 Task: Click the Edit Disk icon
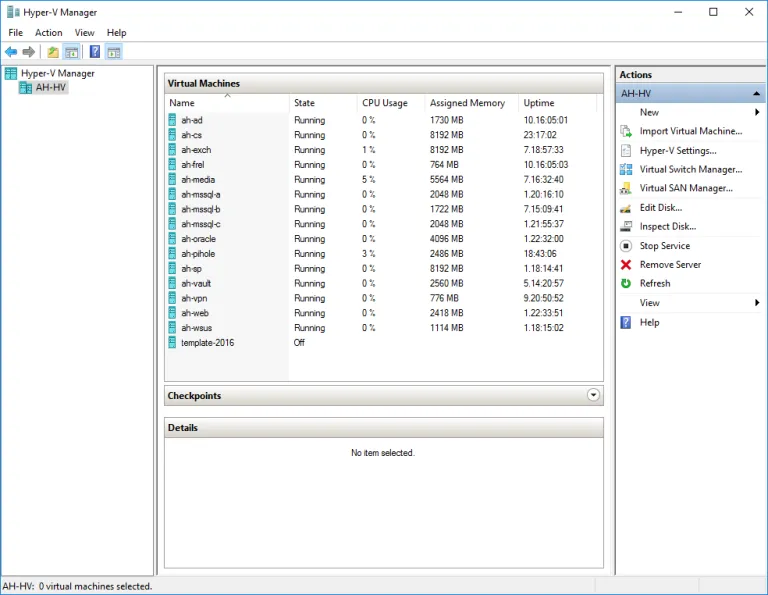coord(626,208)
